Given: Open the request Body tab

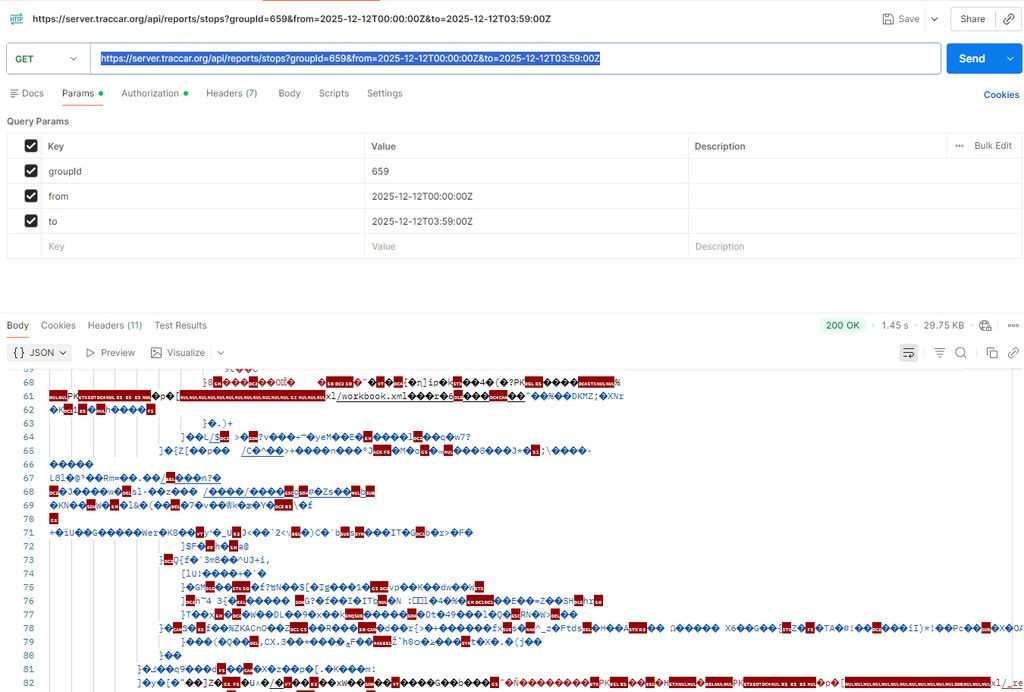Looking at the screenshot, I should (x=289, y=93).
